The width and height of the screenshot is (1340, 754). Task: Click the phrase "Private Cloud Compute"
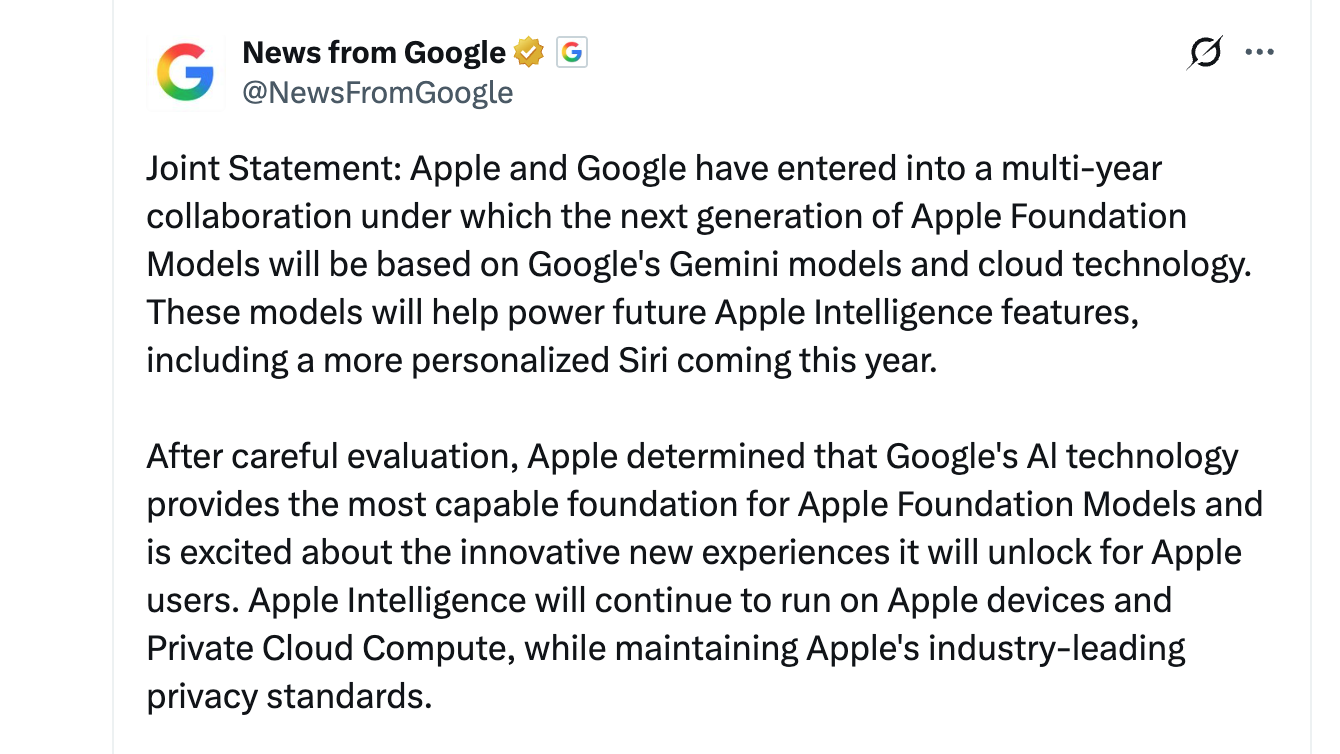coord(330,648)
